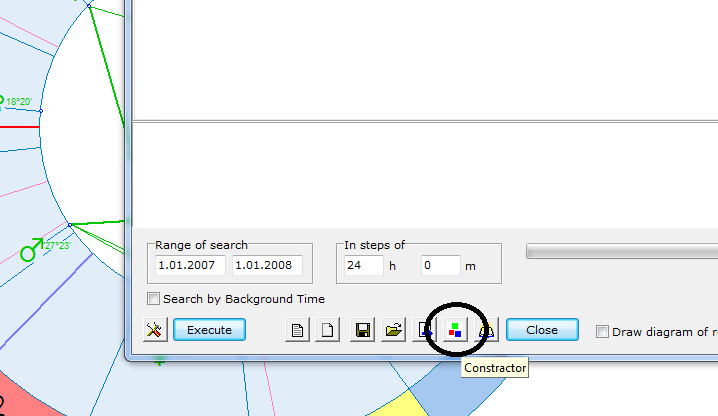This screenshot has width=718, height=416.
Task: Click the open folder icon
Action: tap(394, 331)
